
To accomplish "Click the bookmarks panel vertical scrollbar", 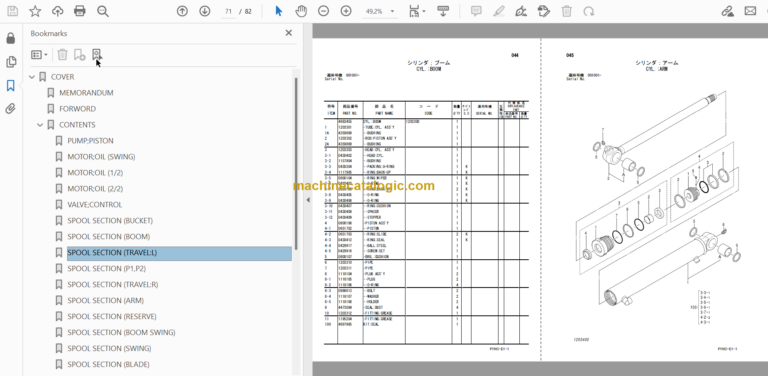I will [x=295, y=164].
